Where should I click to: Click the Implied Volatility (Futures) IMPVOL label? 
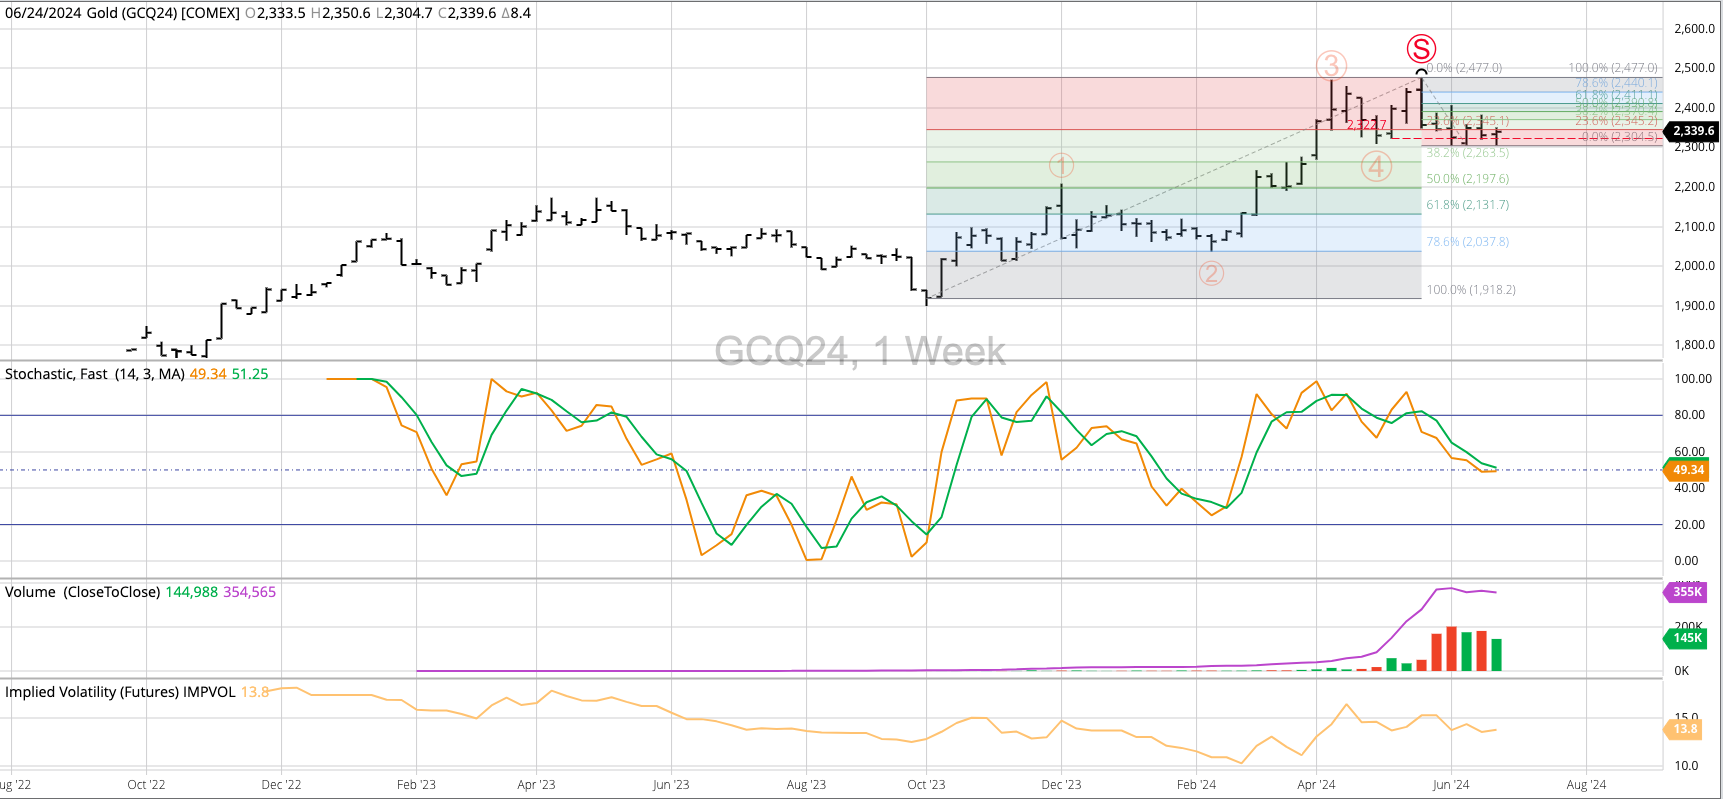120,692
